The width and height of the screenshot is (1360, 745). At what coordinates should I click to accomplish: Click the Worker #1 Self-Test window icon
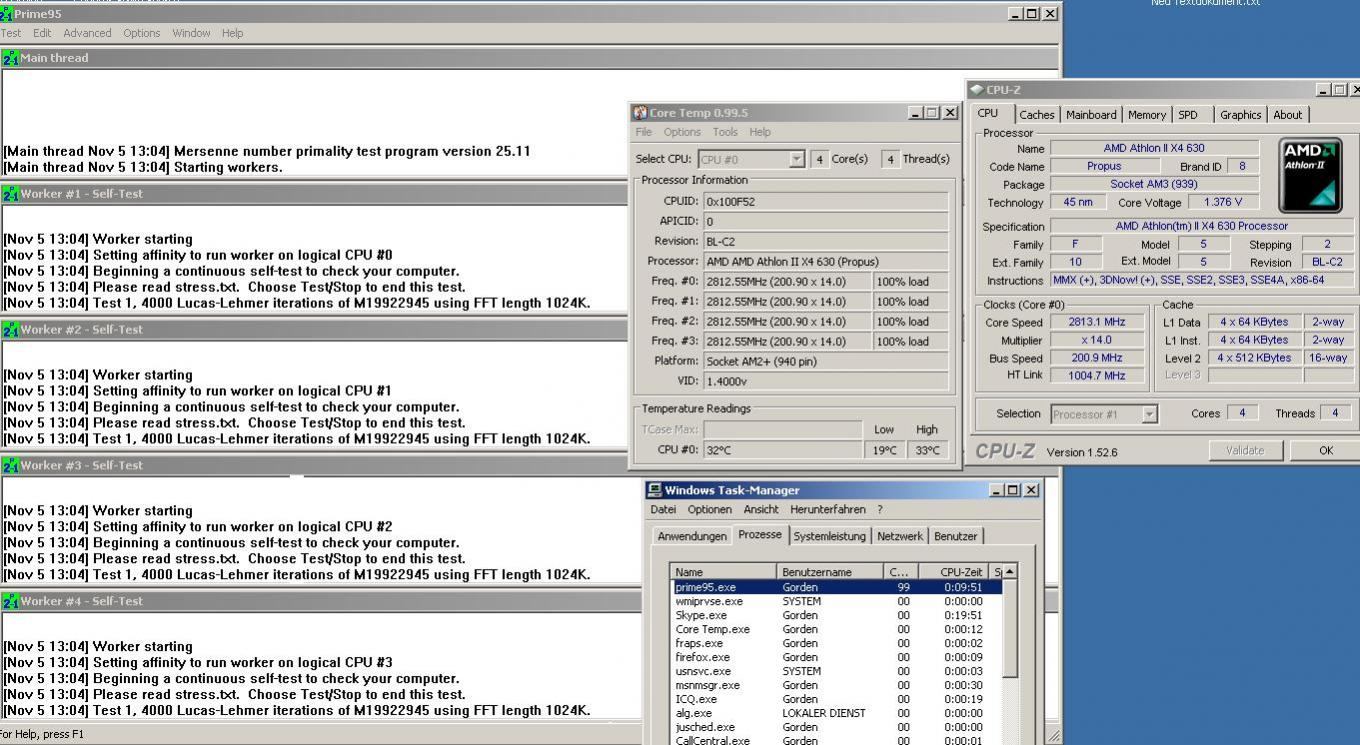pyautogui.click(x=11, y=194)
